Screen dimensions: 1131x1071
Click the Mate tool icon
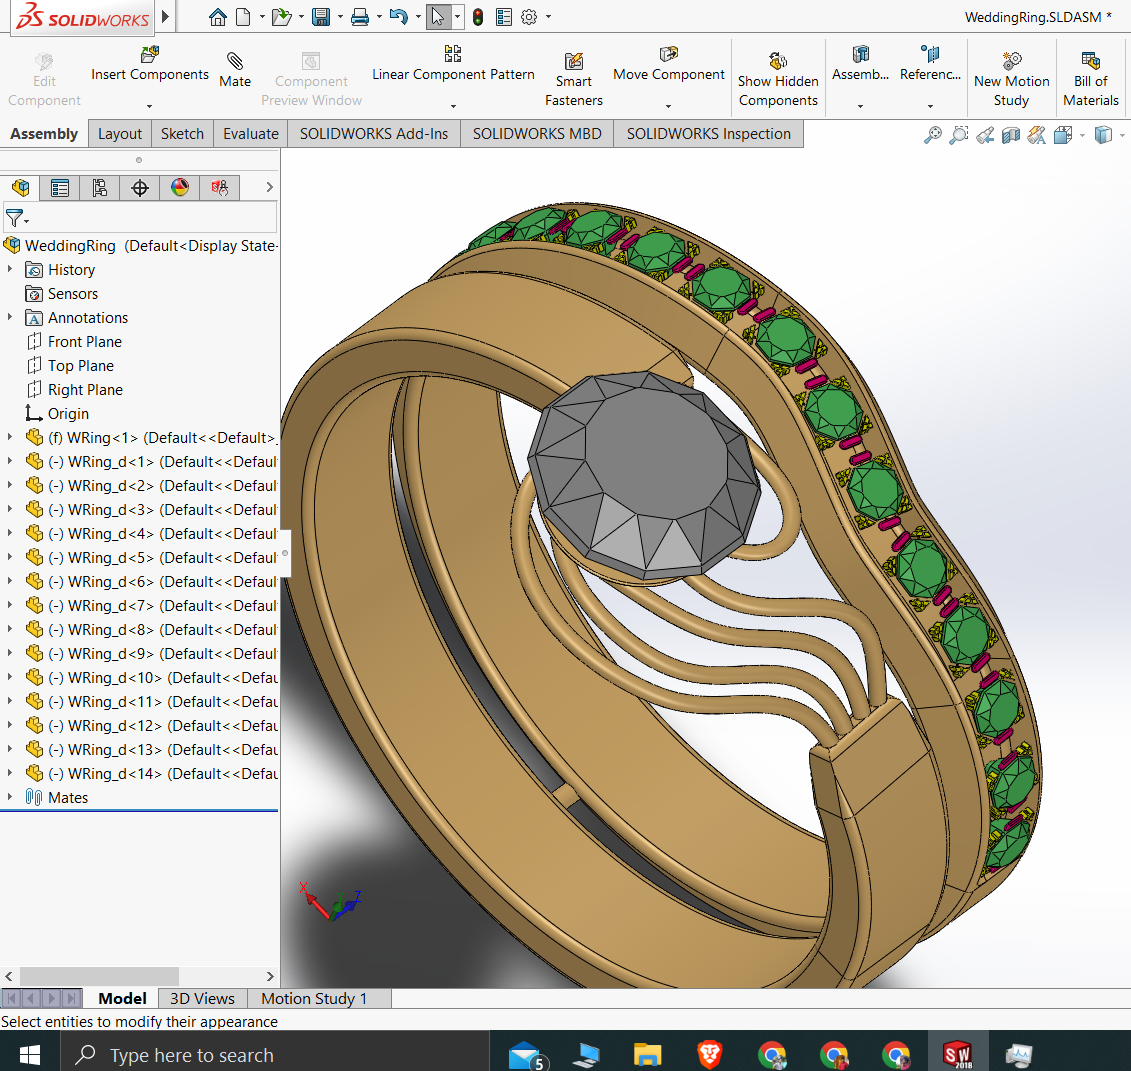click(235, 62)
